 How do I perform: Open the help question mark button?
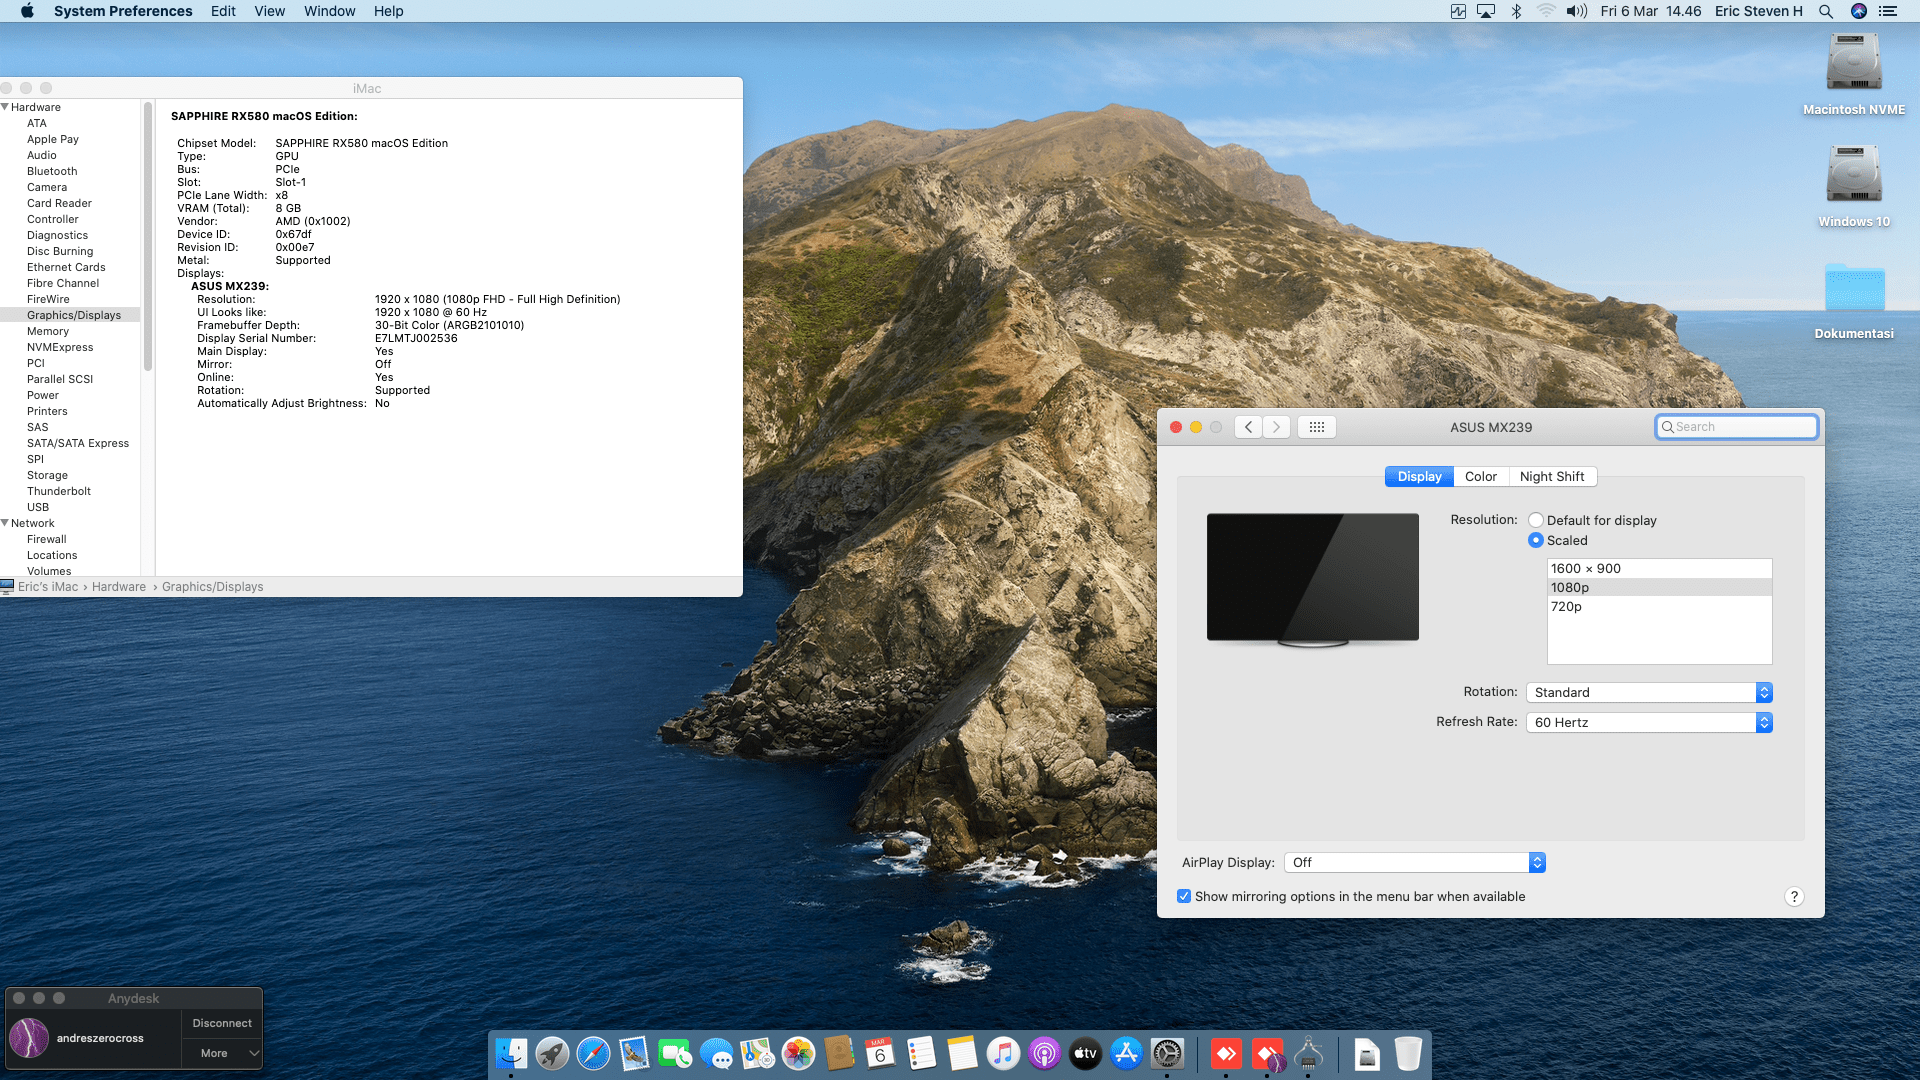[x=1794, y=897]
